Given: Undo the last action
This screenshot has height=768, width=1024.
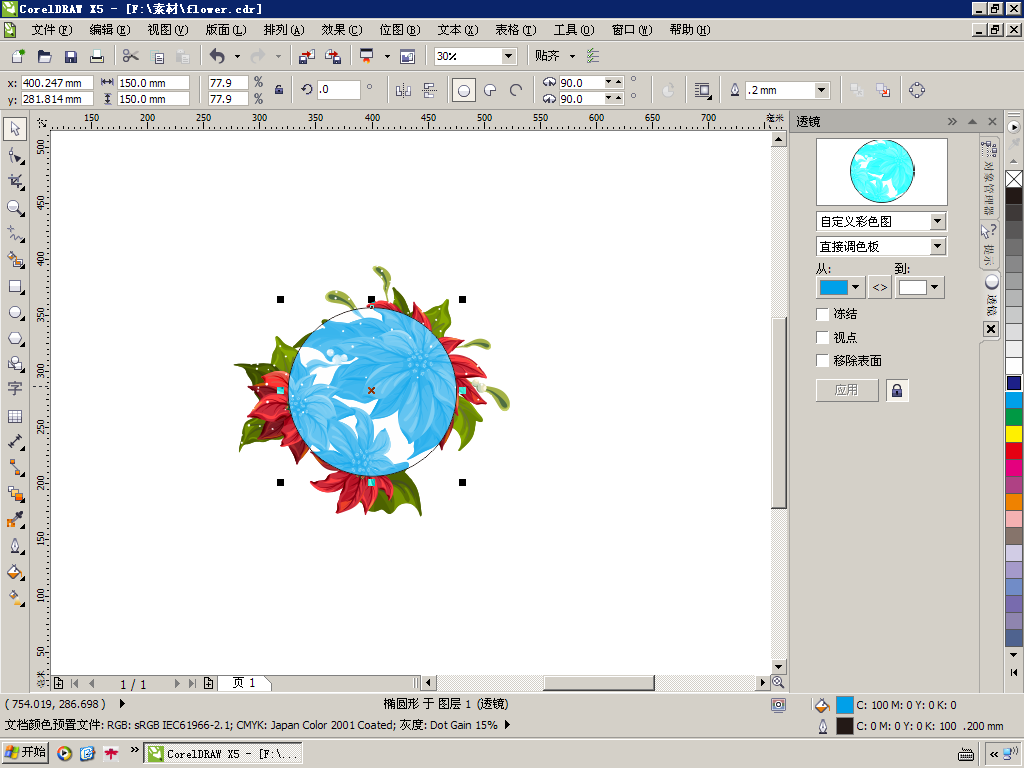Looking at the screenshot, I should (x=217, y=56).
